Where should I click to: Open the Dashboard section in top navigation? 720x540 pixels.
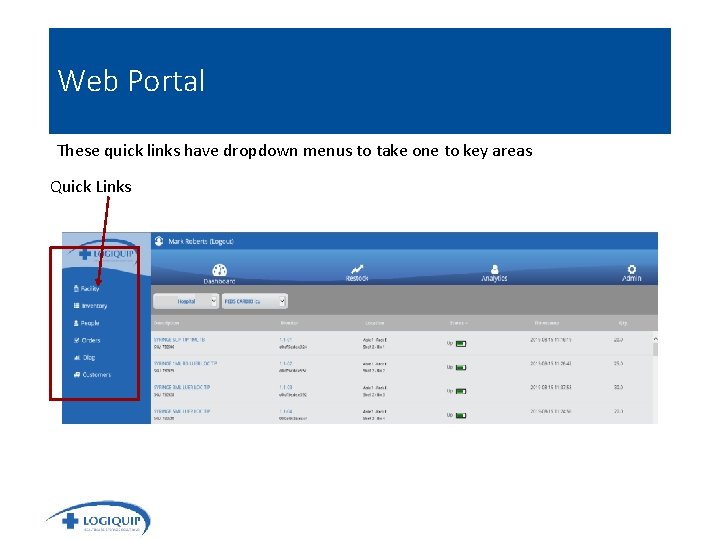[x=219, y=274]
